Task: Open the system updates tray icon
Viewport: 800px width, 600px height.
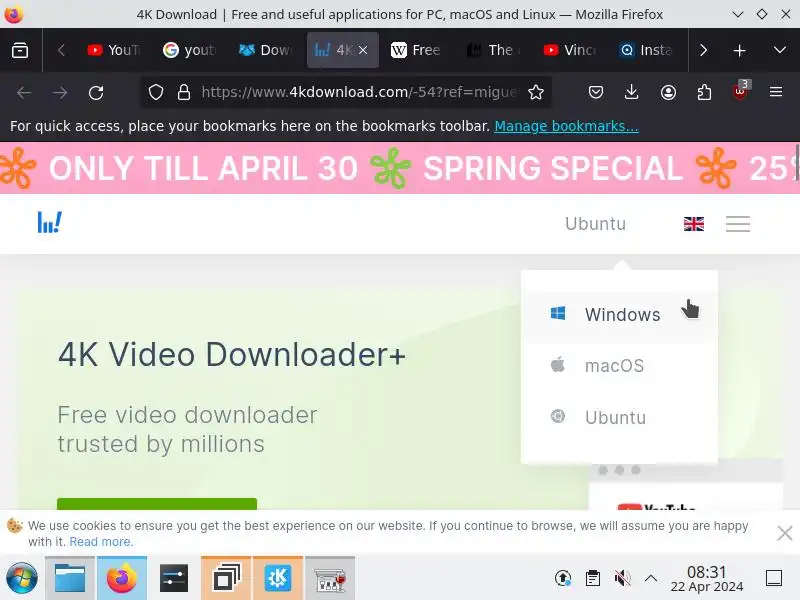Action: coord(563,579)
